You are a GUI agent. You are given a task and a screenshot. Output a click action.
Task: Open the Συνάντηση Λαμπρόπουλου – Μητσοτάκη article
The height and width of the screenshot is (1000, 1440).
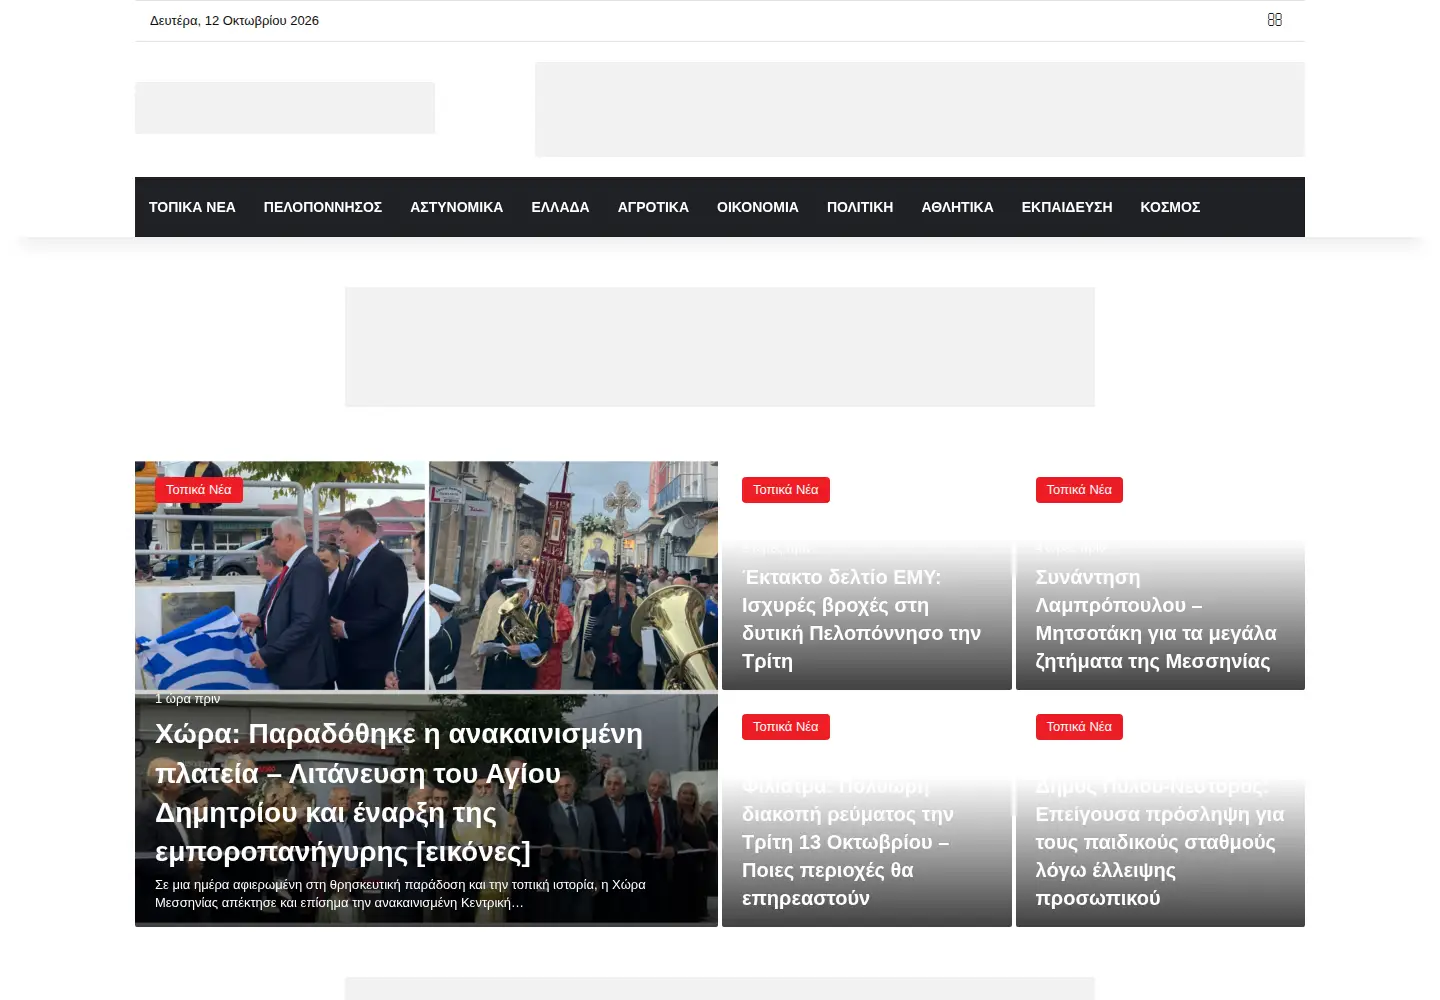coord(1156,619)
